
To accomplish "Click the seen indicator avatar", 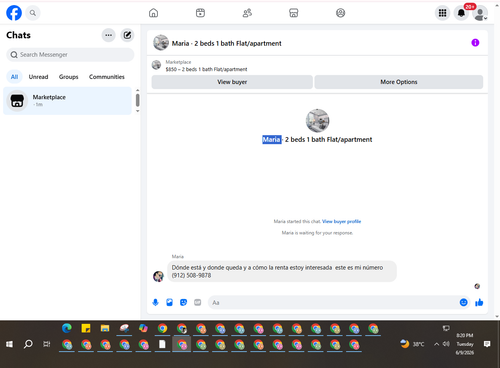I will [477, 286].
